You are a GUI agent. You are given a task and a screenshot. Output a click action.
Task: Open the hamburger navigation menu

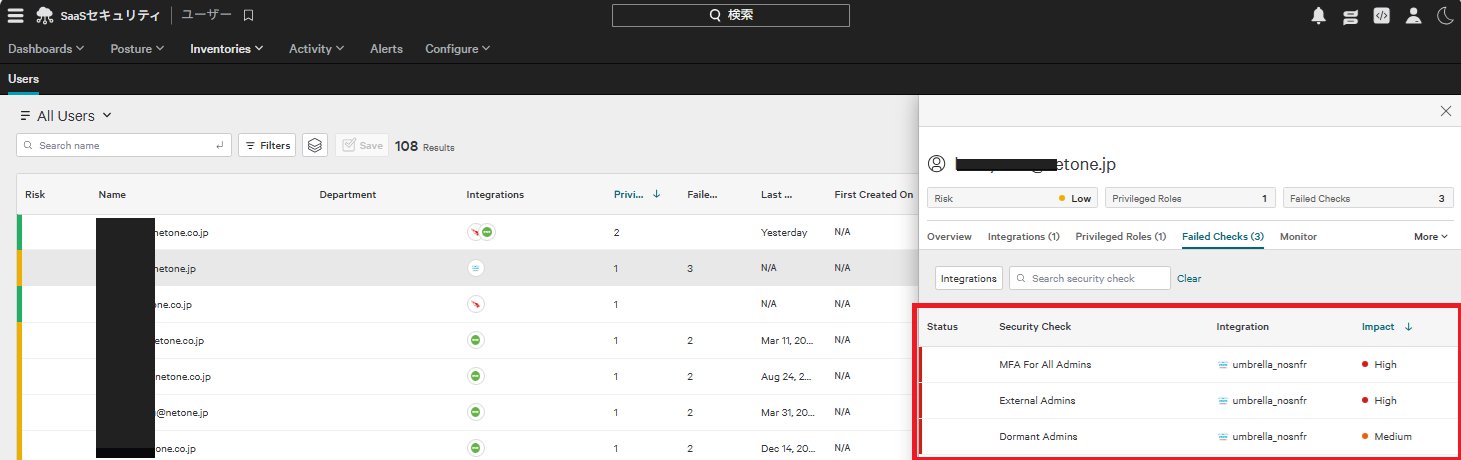pos(15,15)
